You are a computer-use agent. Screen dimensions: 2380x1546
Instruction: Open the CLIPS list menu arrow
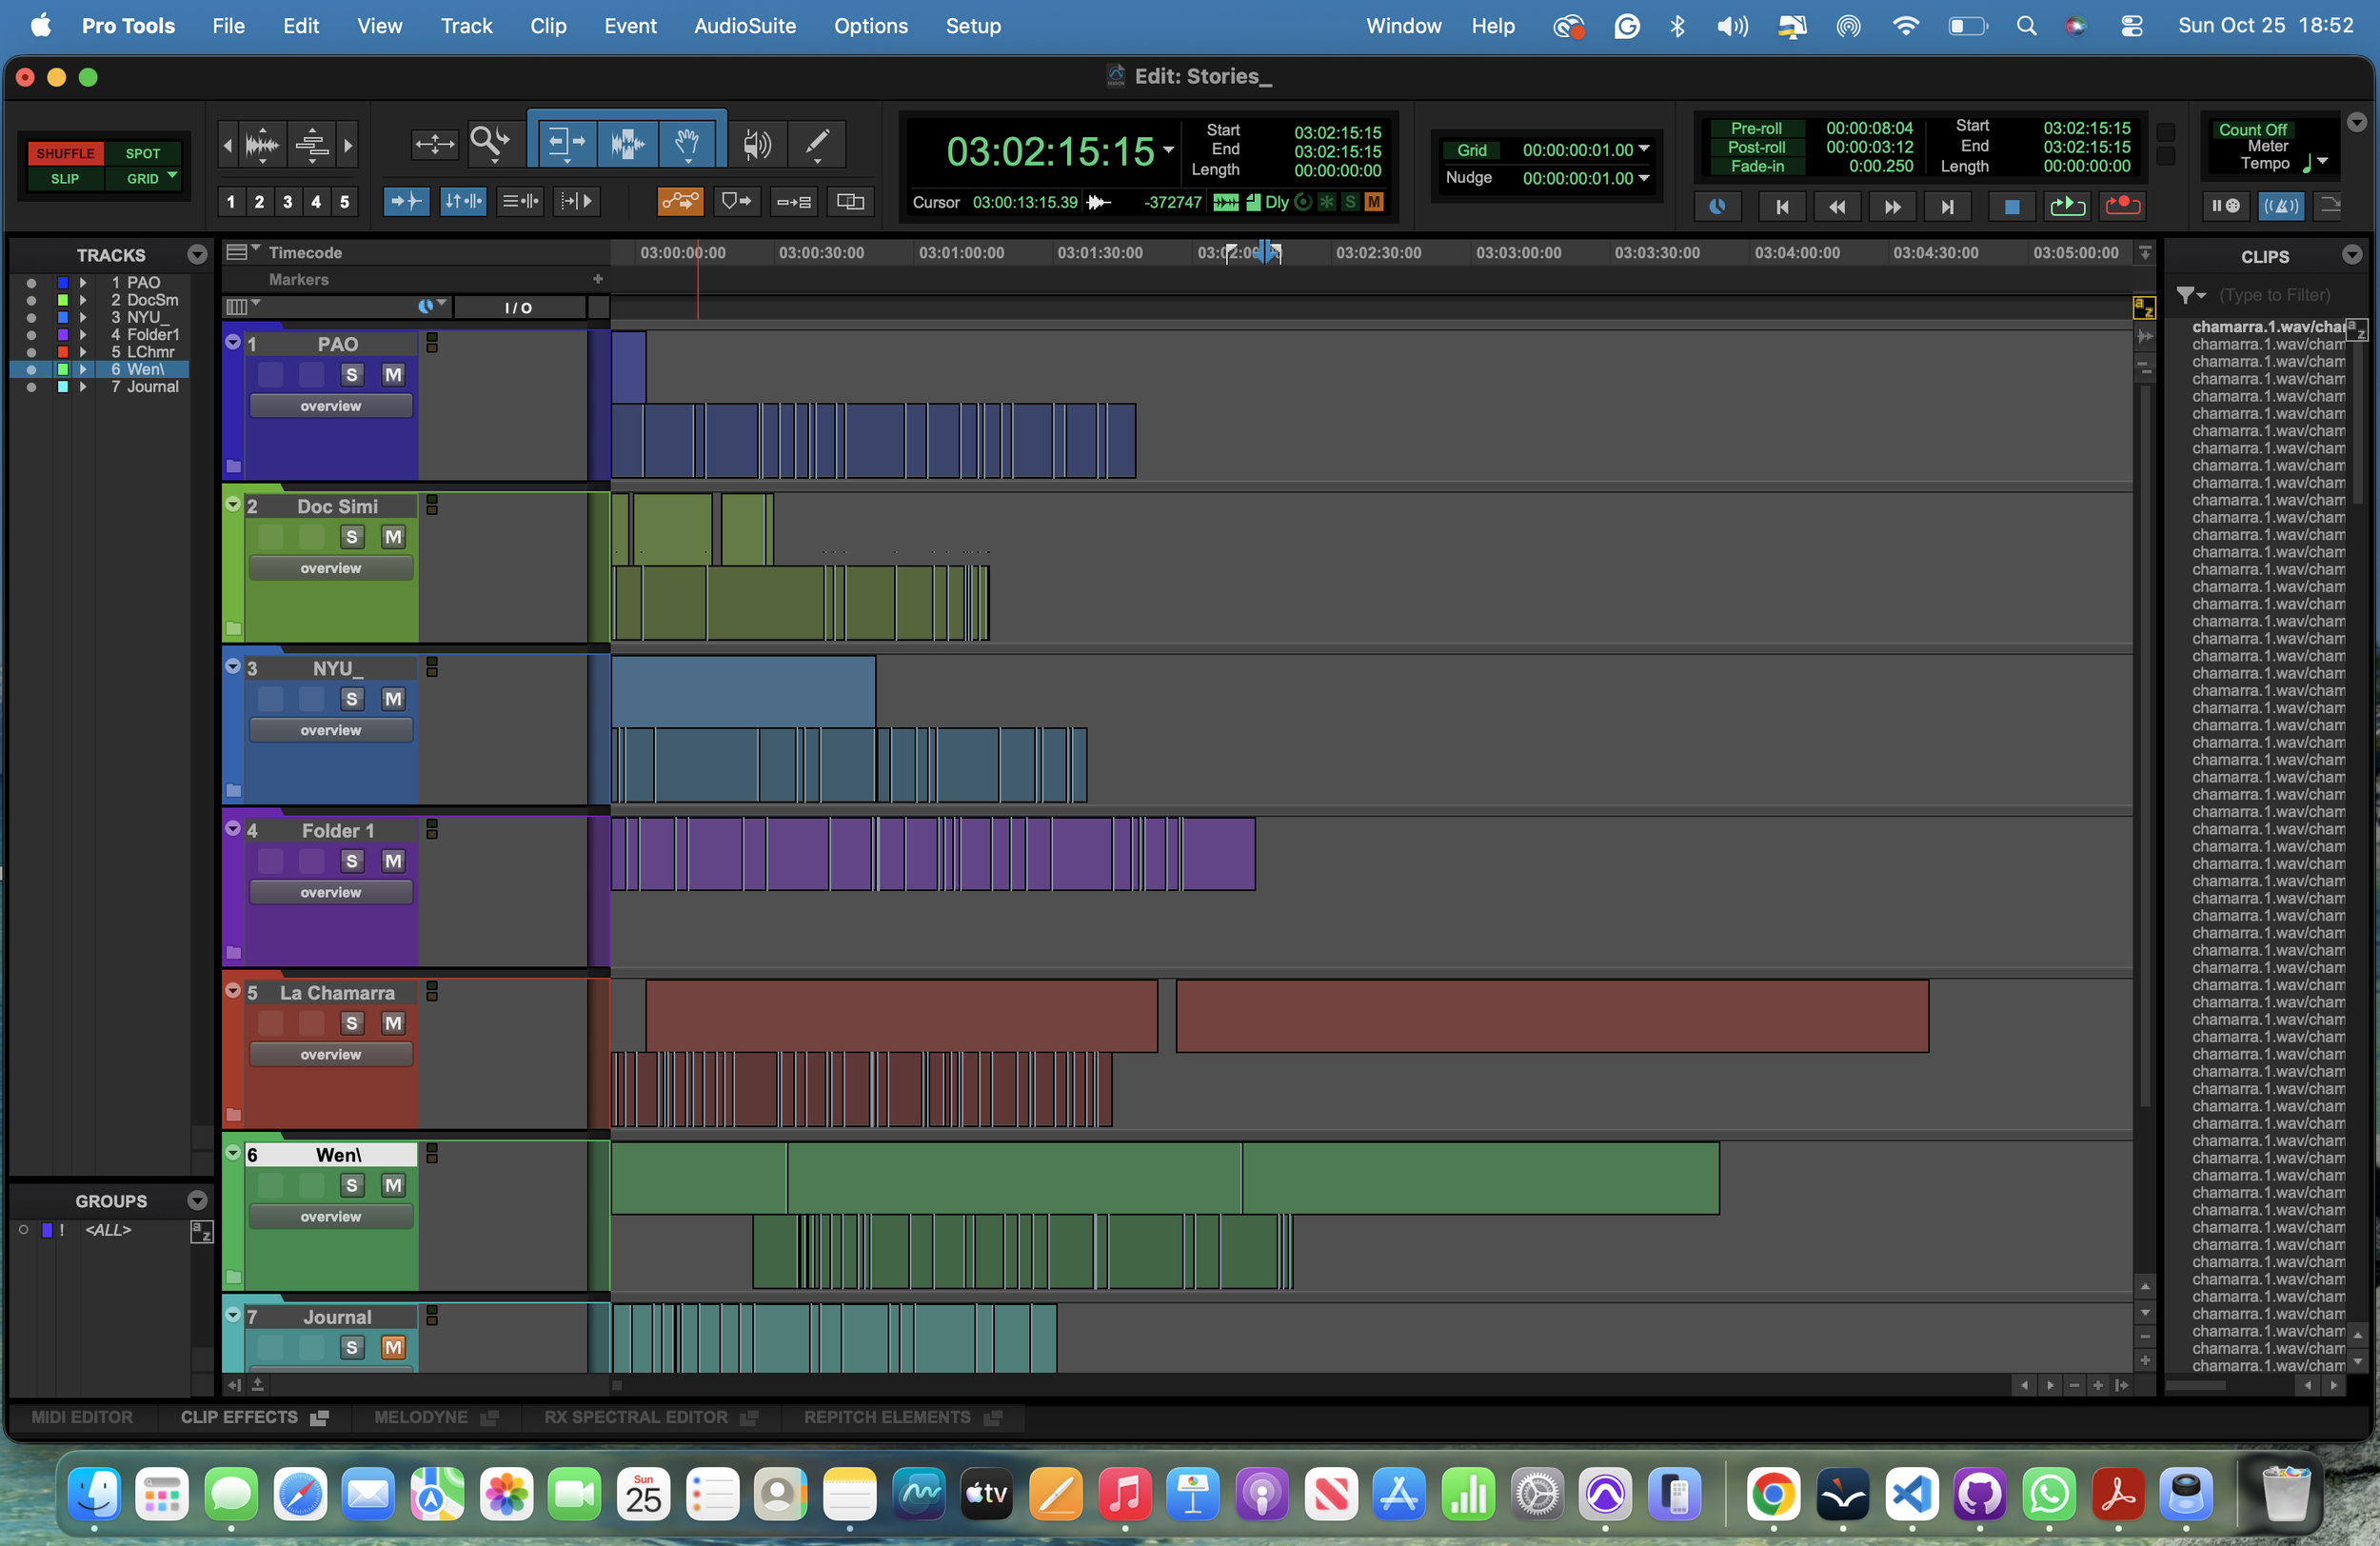coord(2352,256)
